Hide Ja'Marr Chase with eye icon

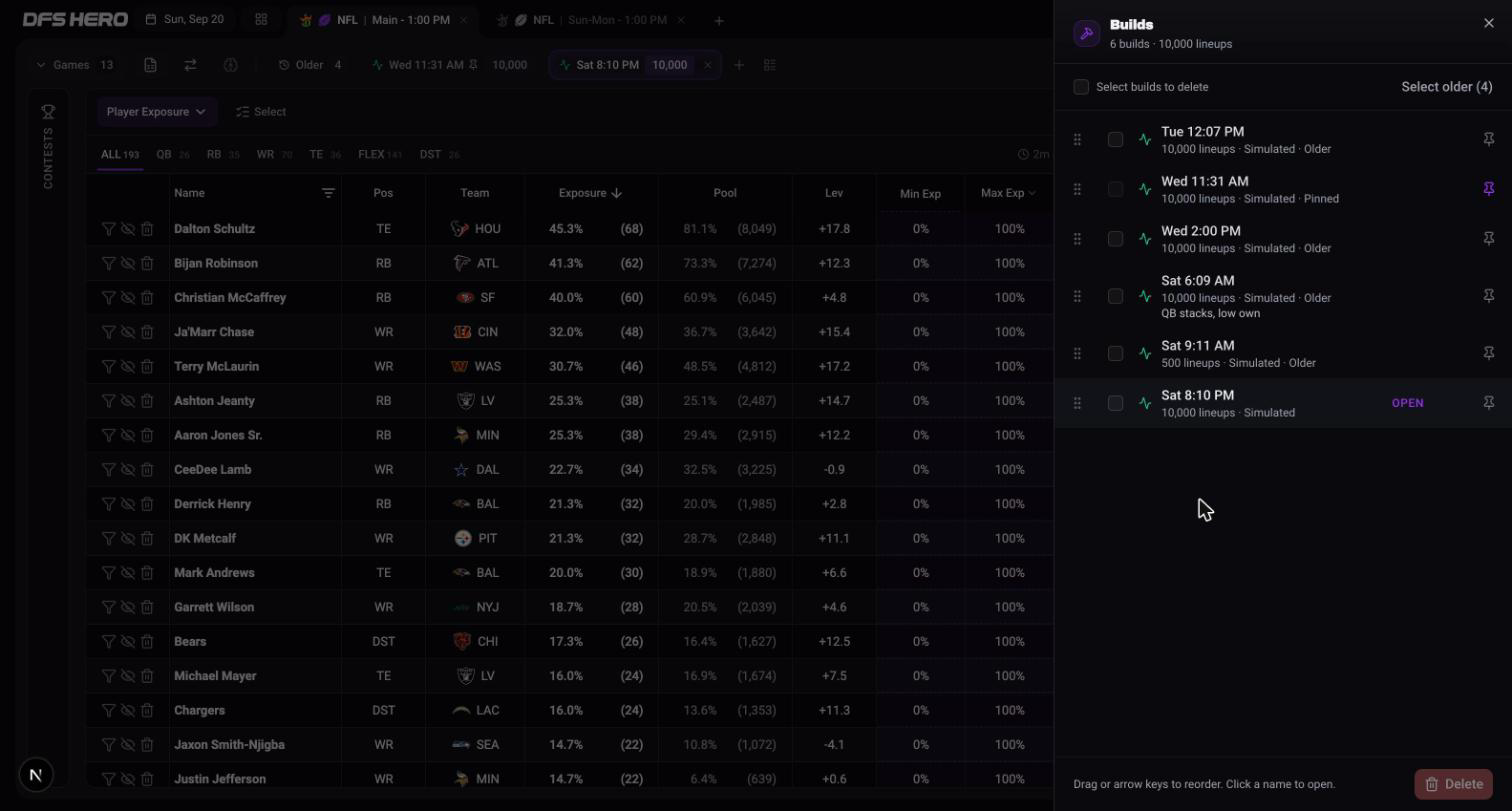(x=127, y=332)
